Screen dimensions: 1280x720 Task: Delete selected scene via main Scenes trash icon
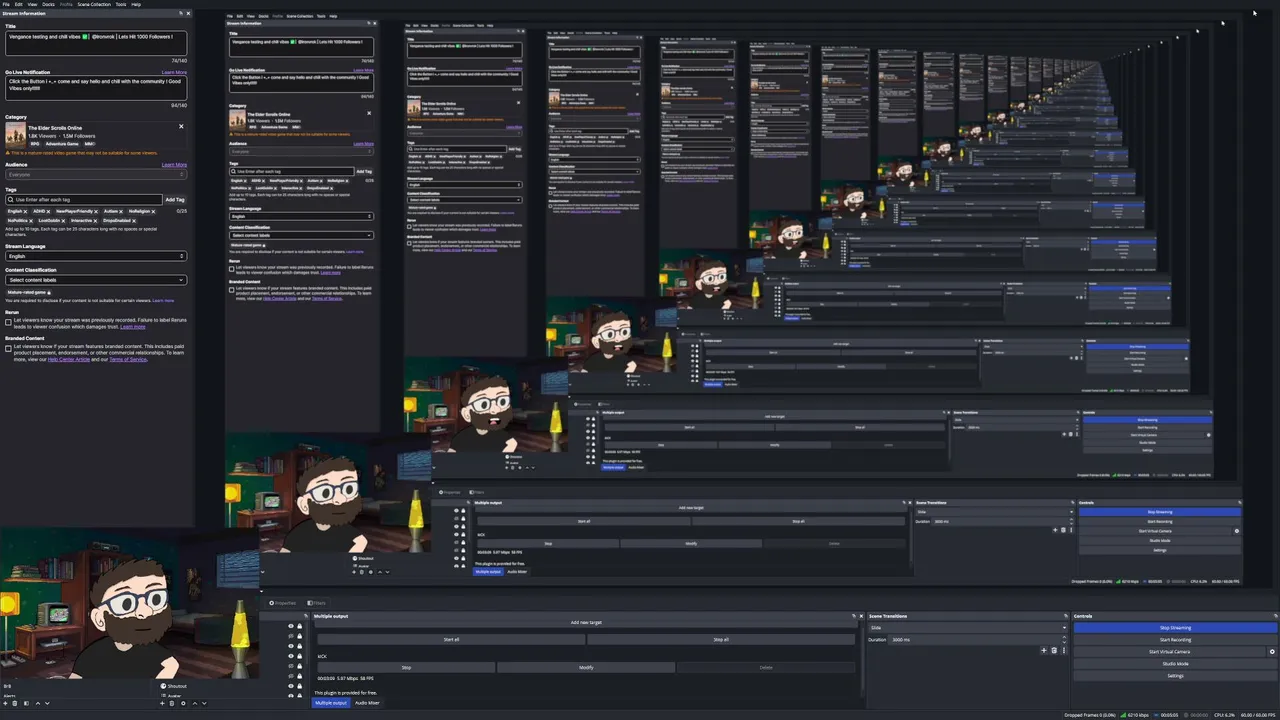point(15,703)
